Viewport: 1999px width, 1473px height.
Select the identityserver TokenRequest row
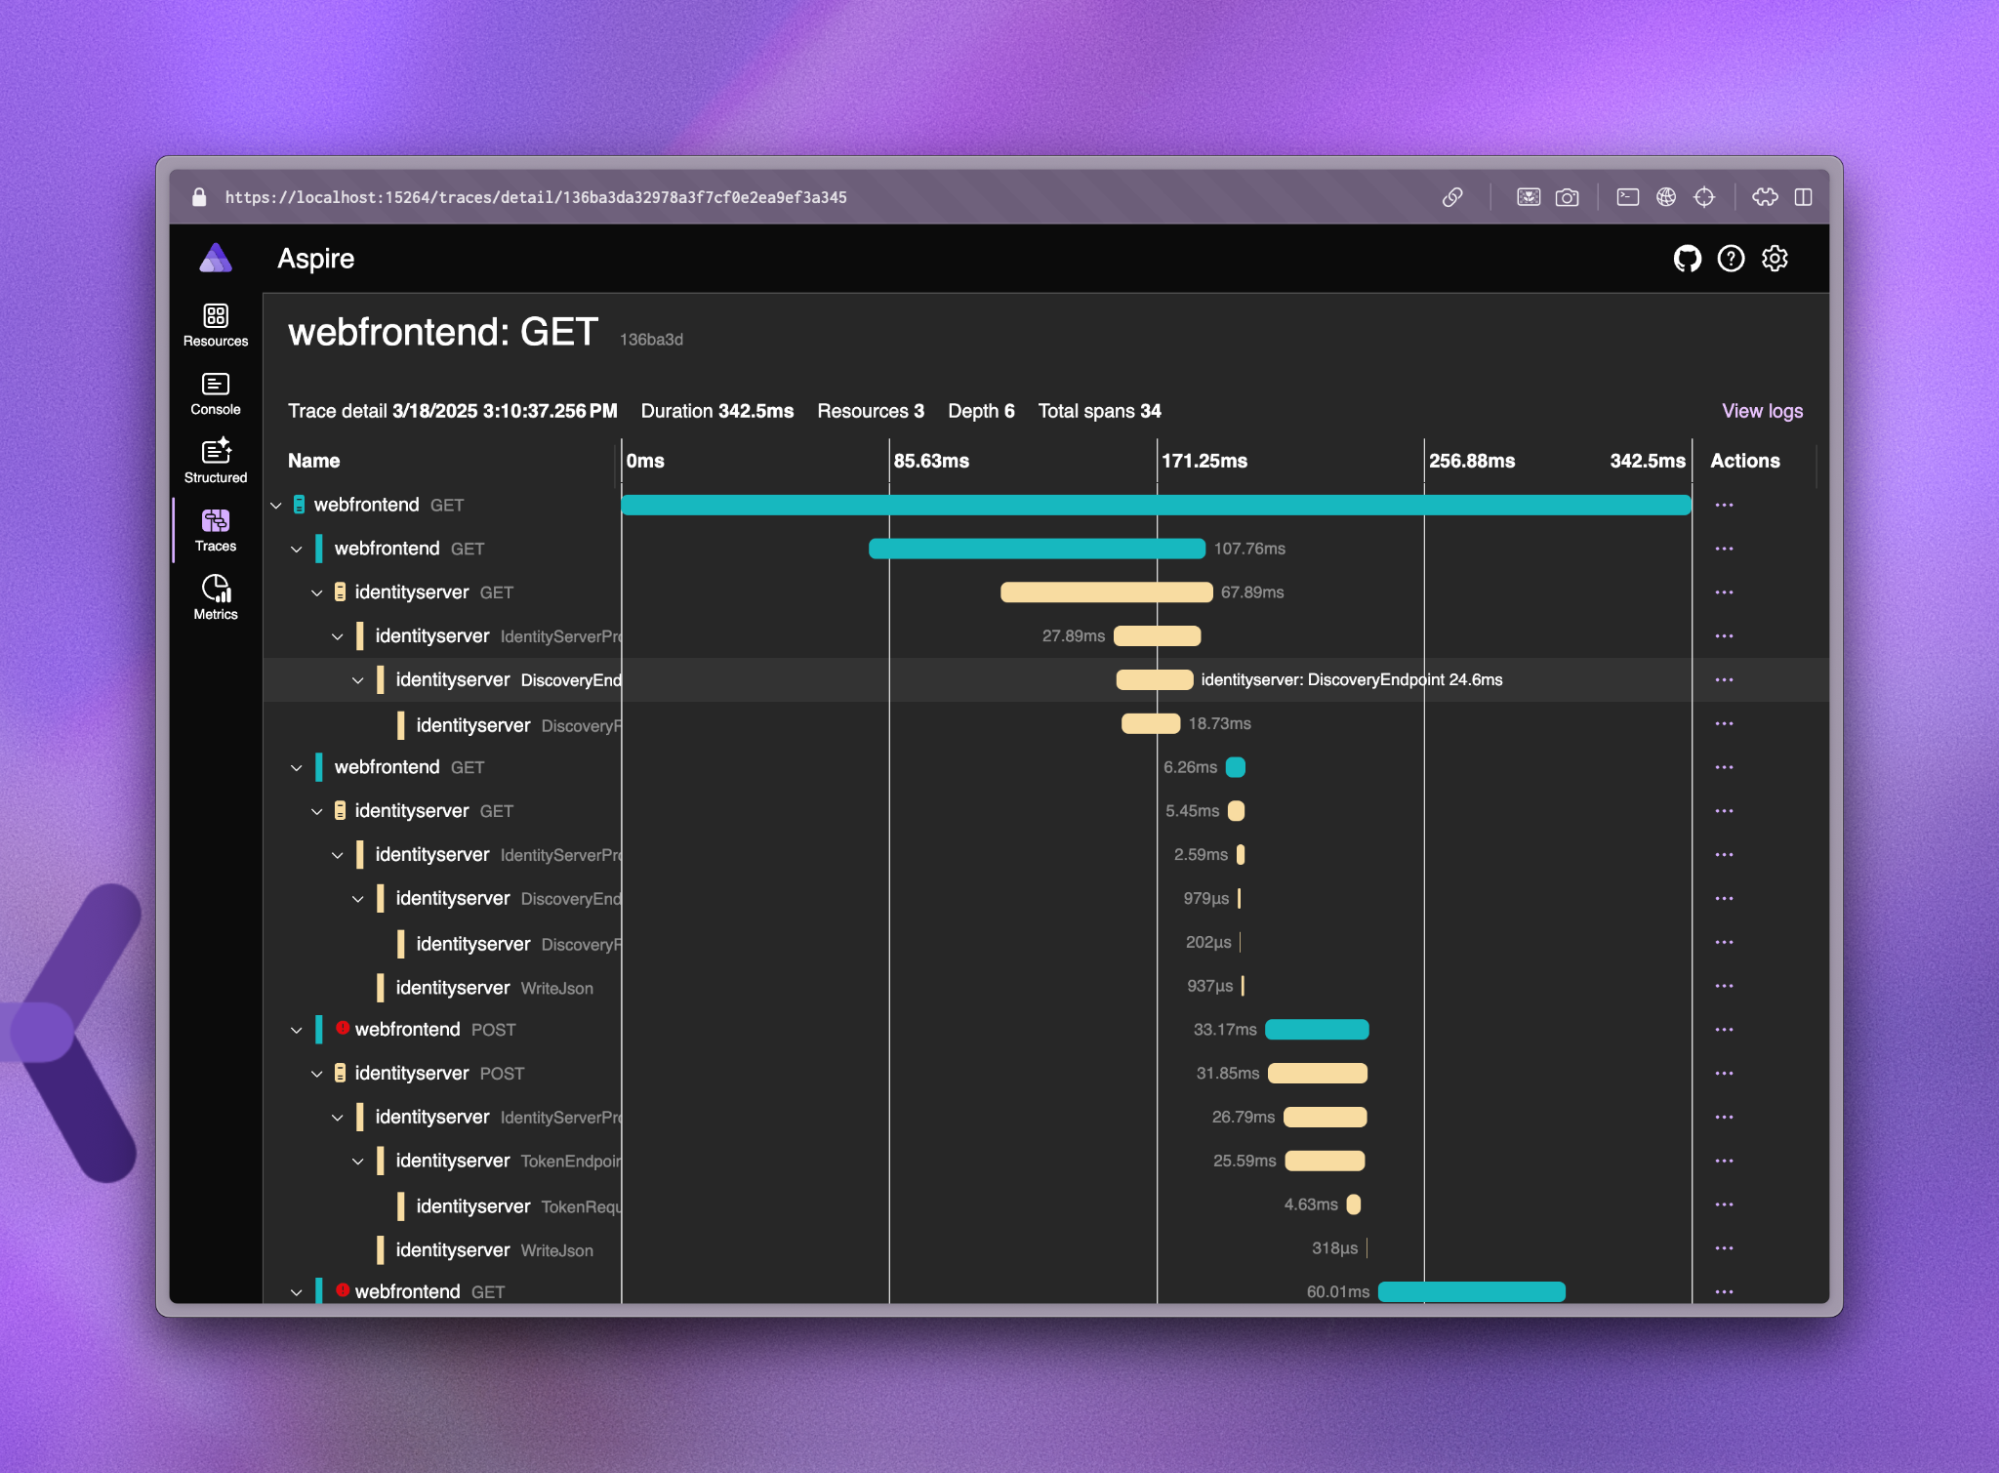[x=1046, y=1205]
